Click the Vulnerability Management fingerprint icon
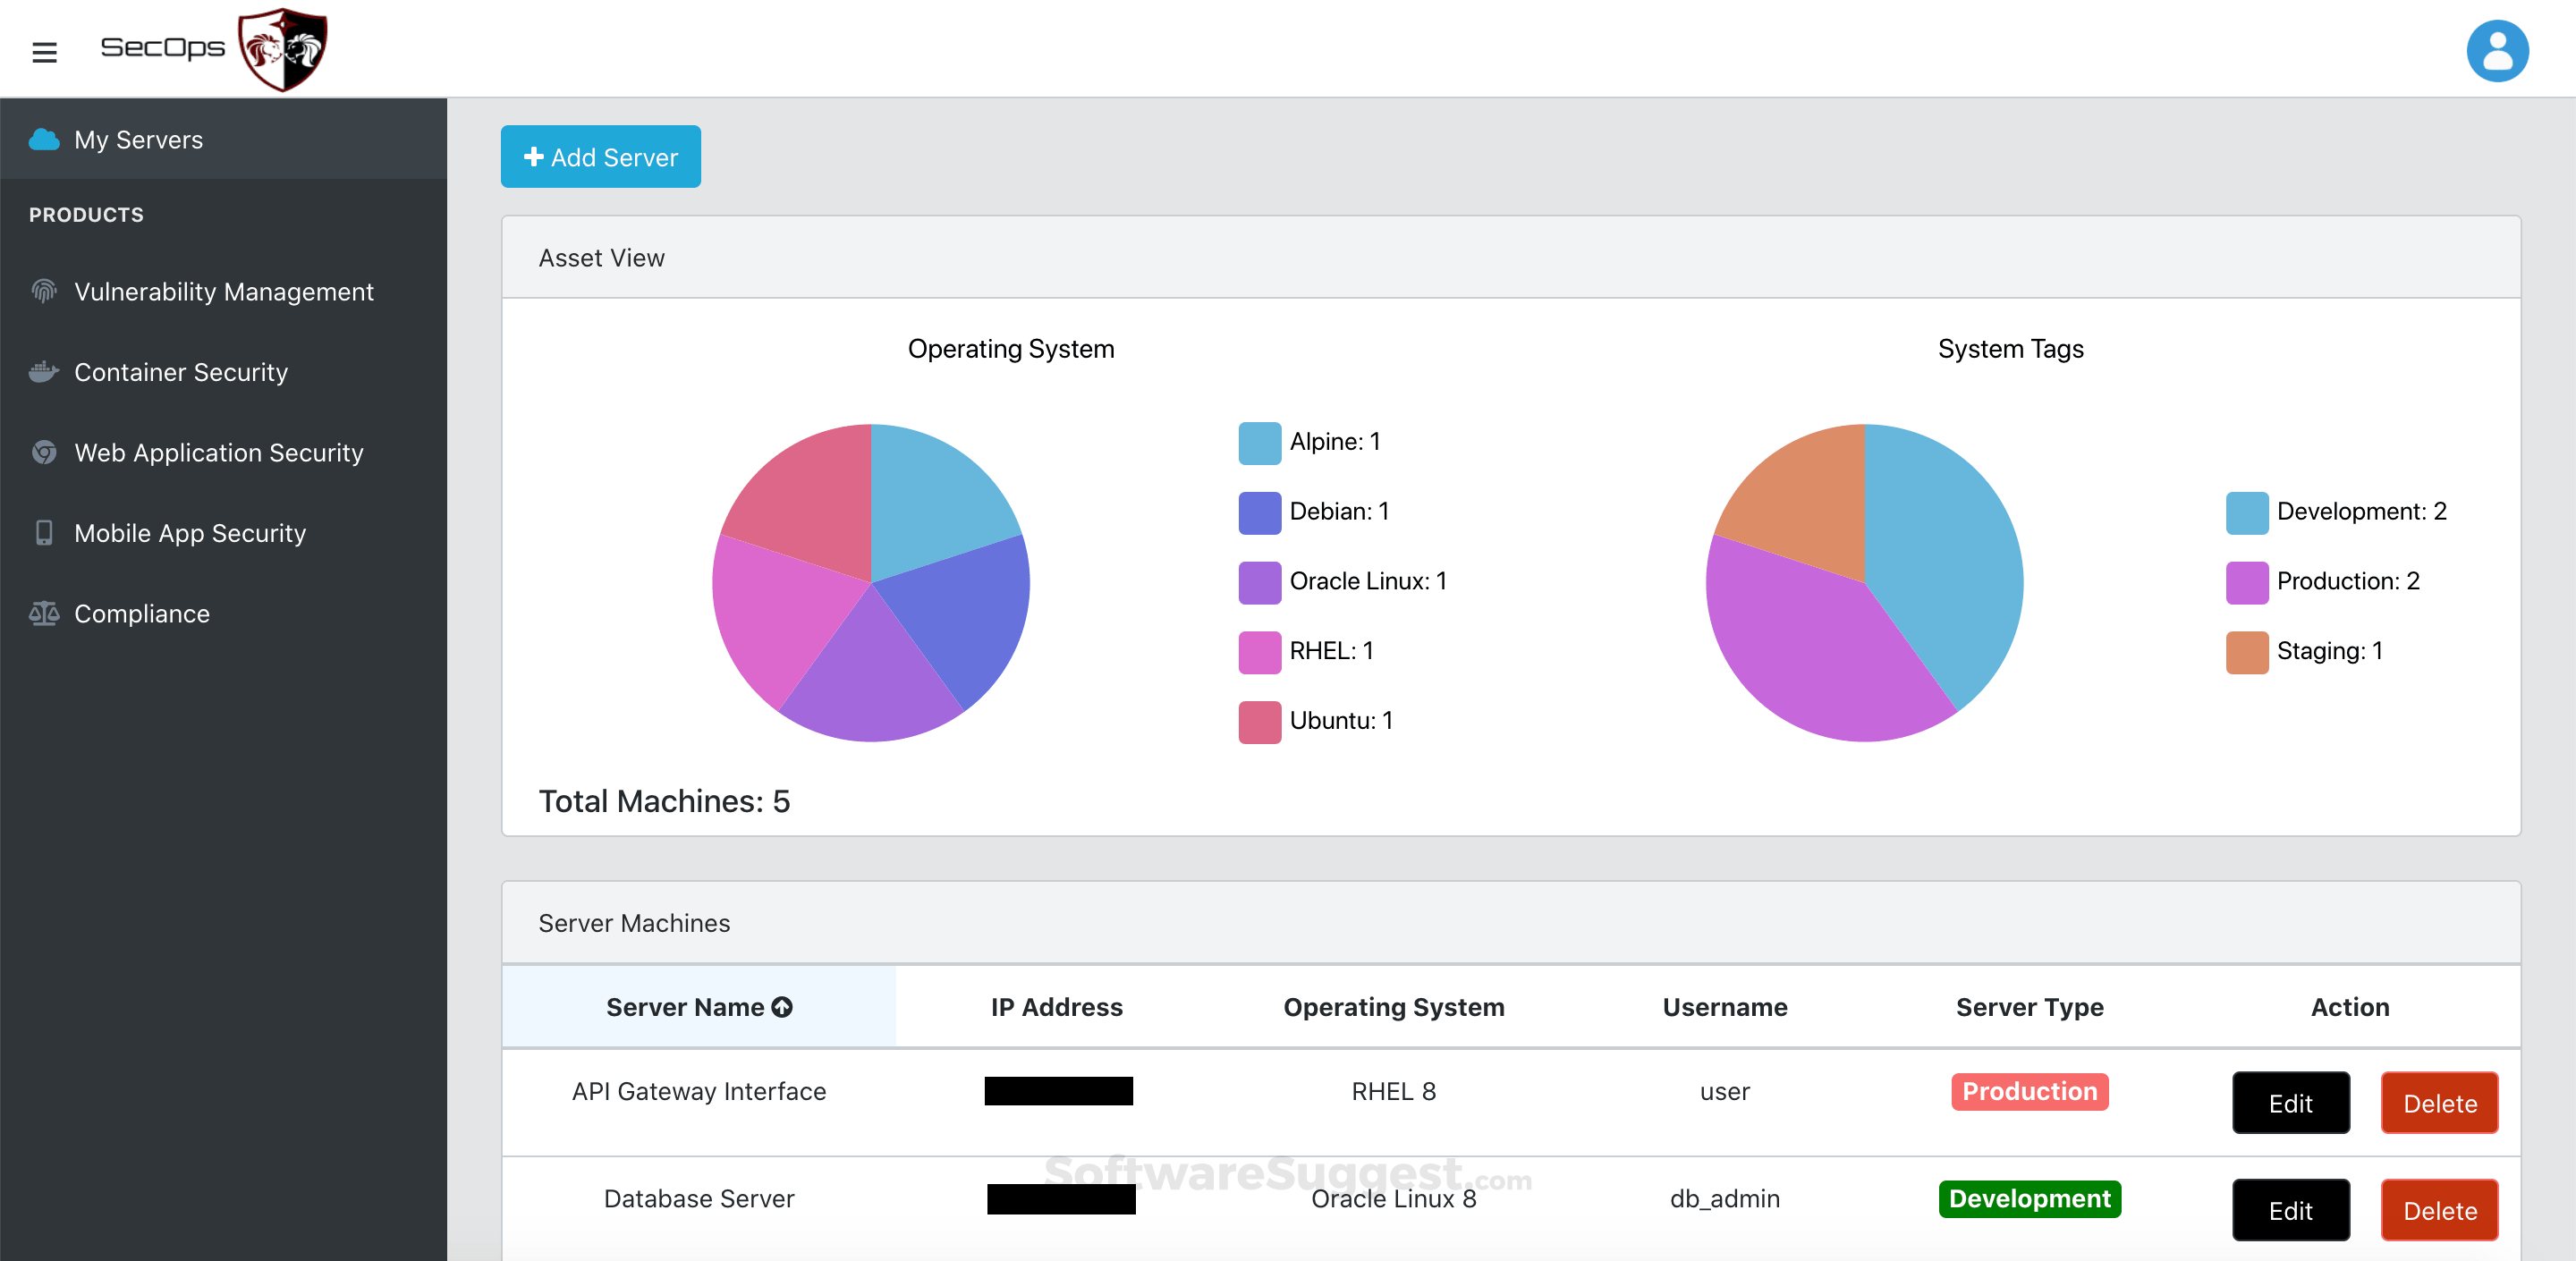The image size is (2576, 1261). click(x=43, y=291)
